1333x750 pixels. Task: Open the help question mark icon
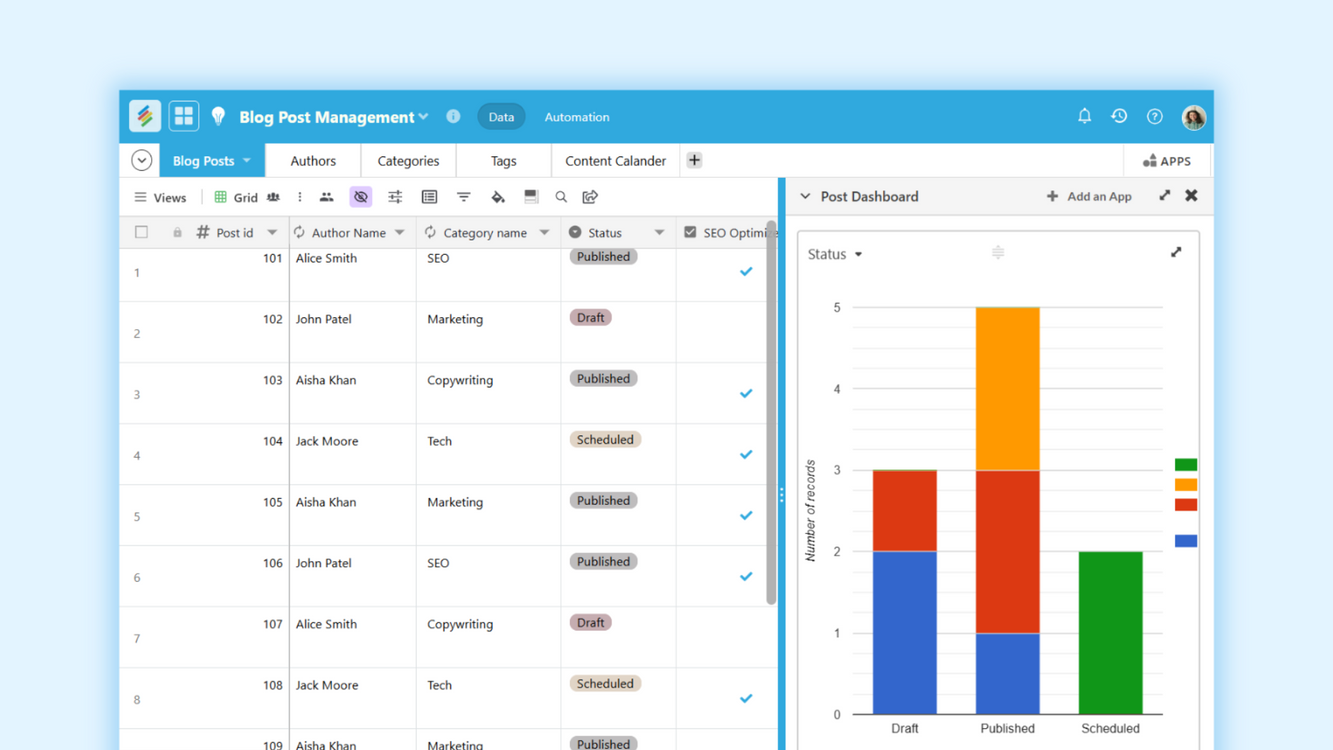click(x=1154, y=117)
